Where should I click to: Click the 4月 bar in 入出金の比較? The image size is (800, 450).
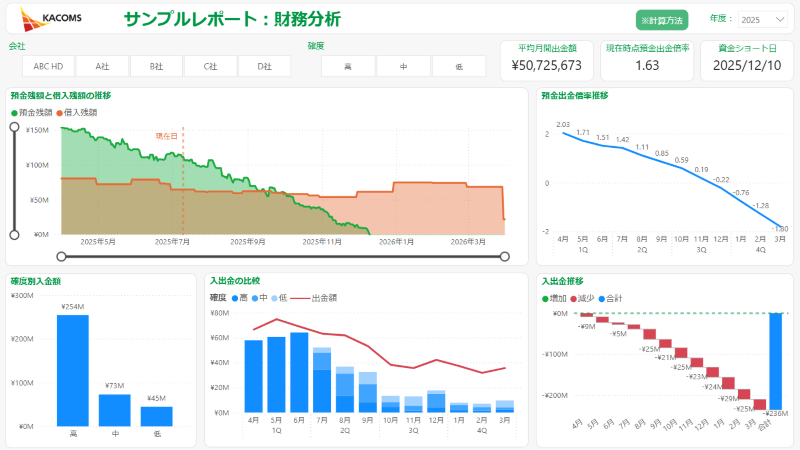[254, 376]
